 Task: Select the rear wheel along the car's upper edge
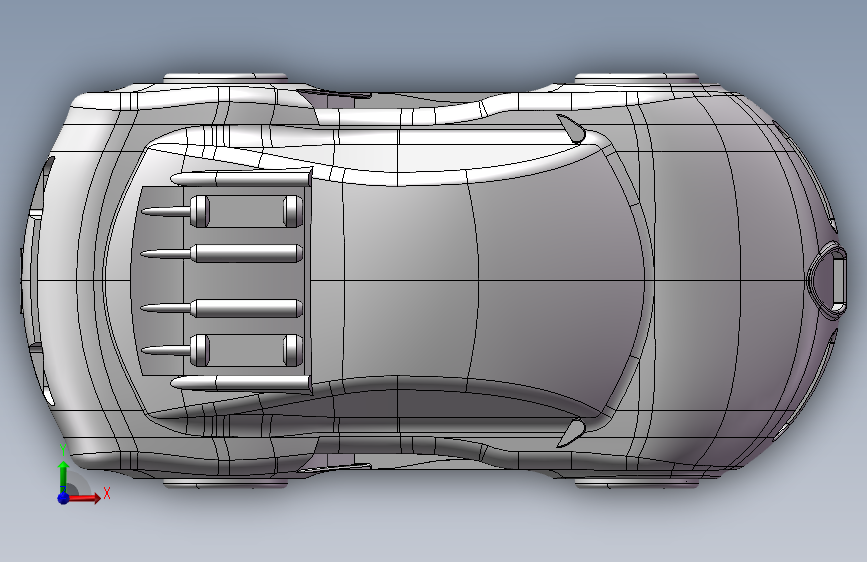[x=226, y=78]
